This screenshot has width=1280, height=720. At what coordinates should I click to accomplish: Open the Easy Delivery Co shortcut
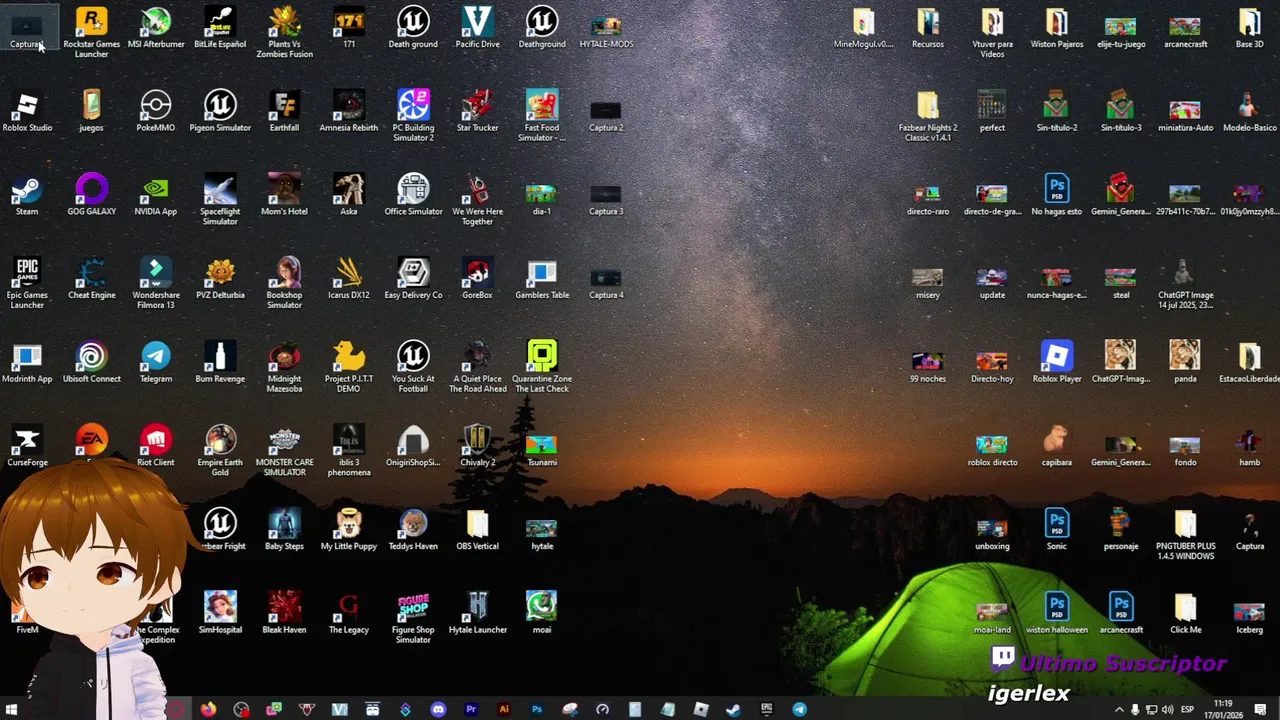[x=413, y=279]
